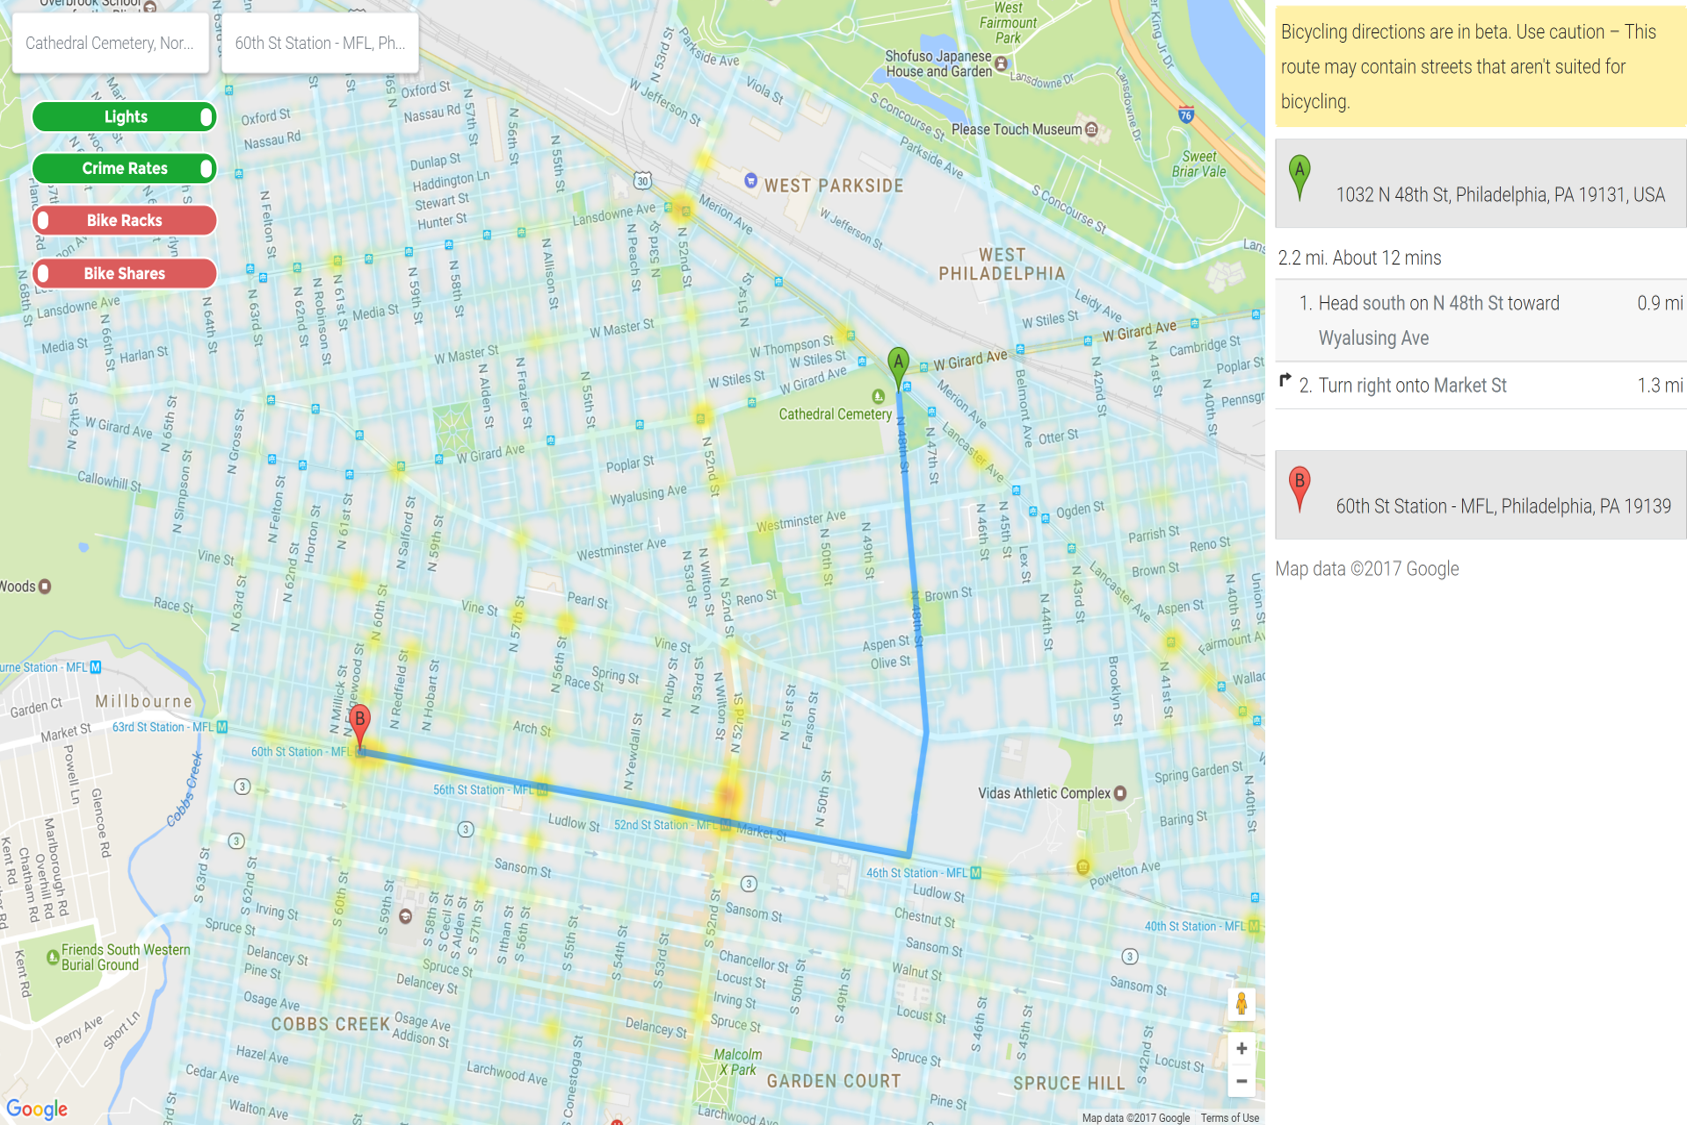Click the turn-right arrow icon in directions
Image resolution: width=1687 pixels, height=1125 pixels.
1286,380
